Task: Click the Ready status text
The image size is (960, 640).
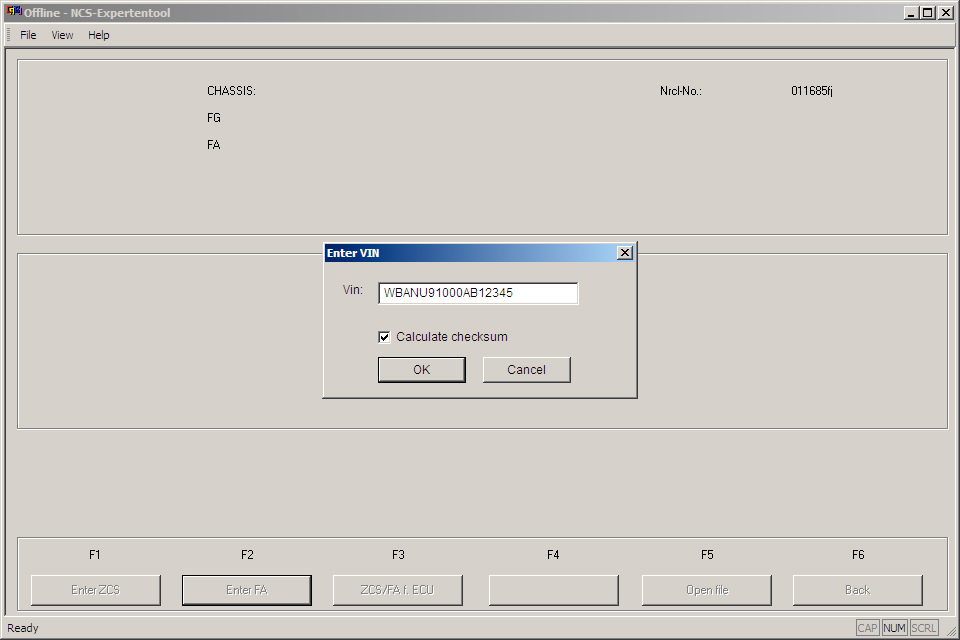Action: pos(23,628)
